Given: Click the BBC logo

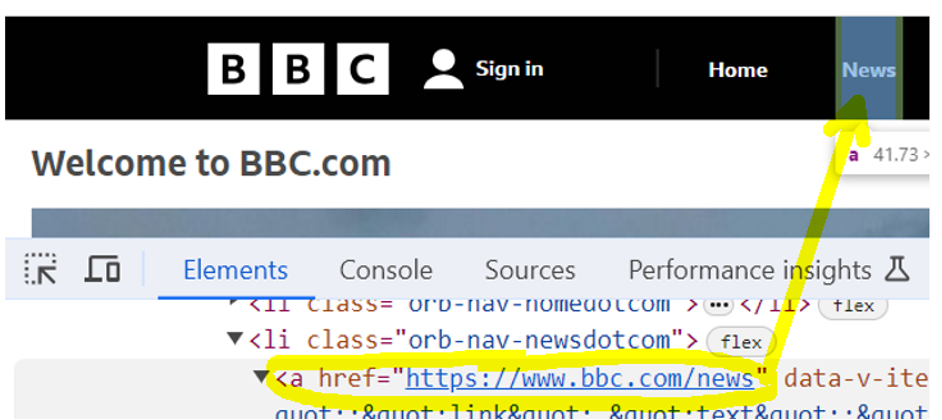Looking at the screenshot, I should click(x=298, y=69).
